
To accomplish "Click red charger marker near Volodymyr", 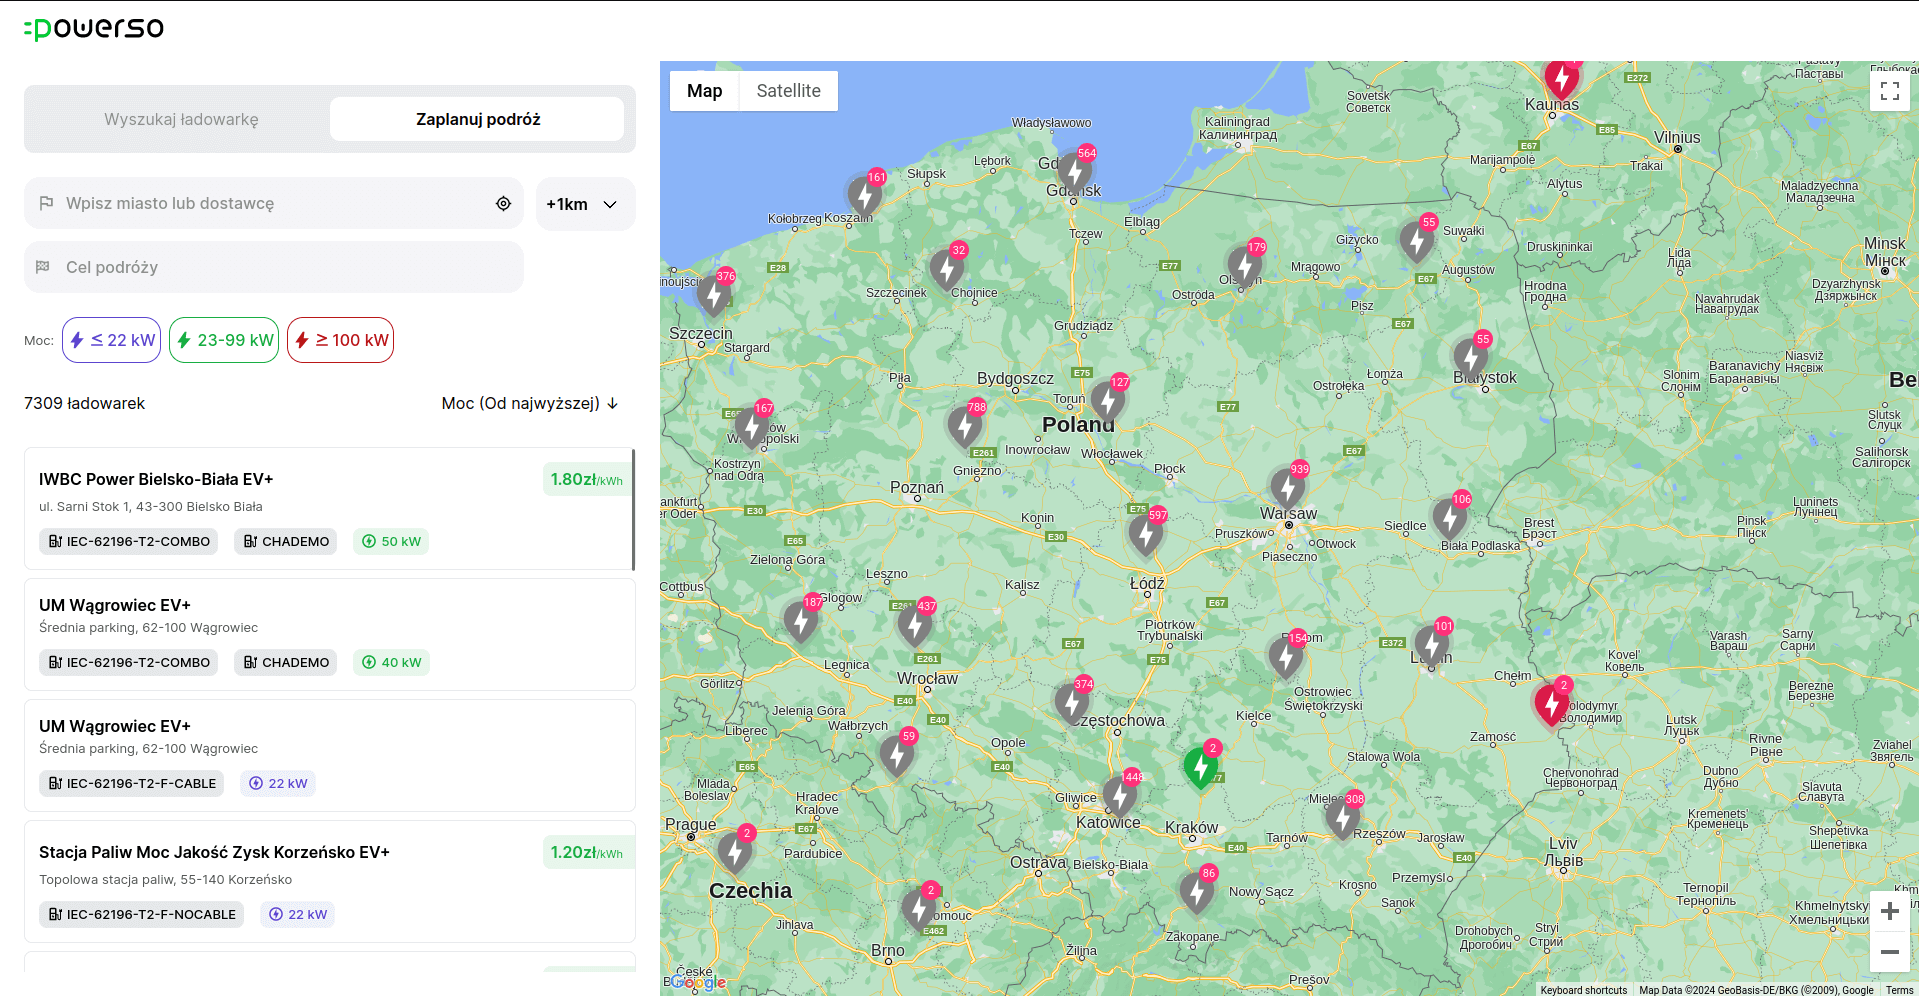I will (1552, 703).
